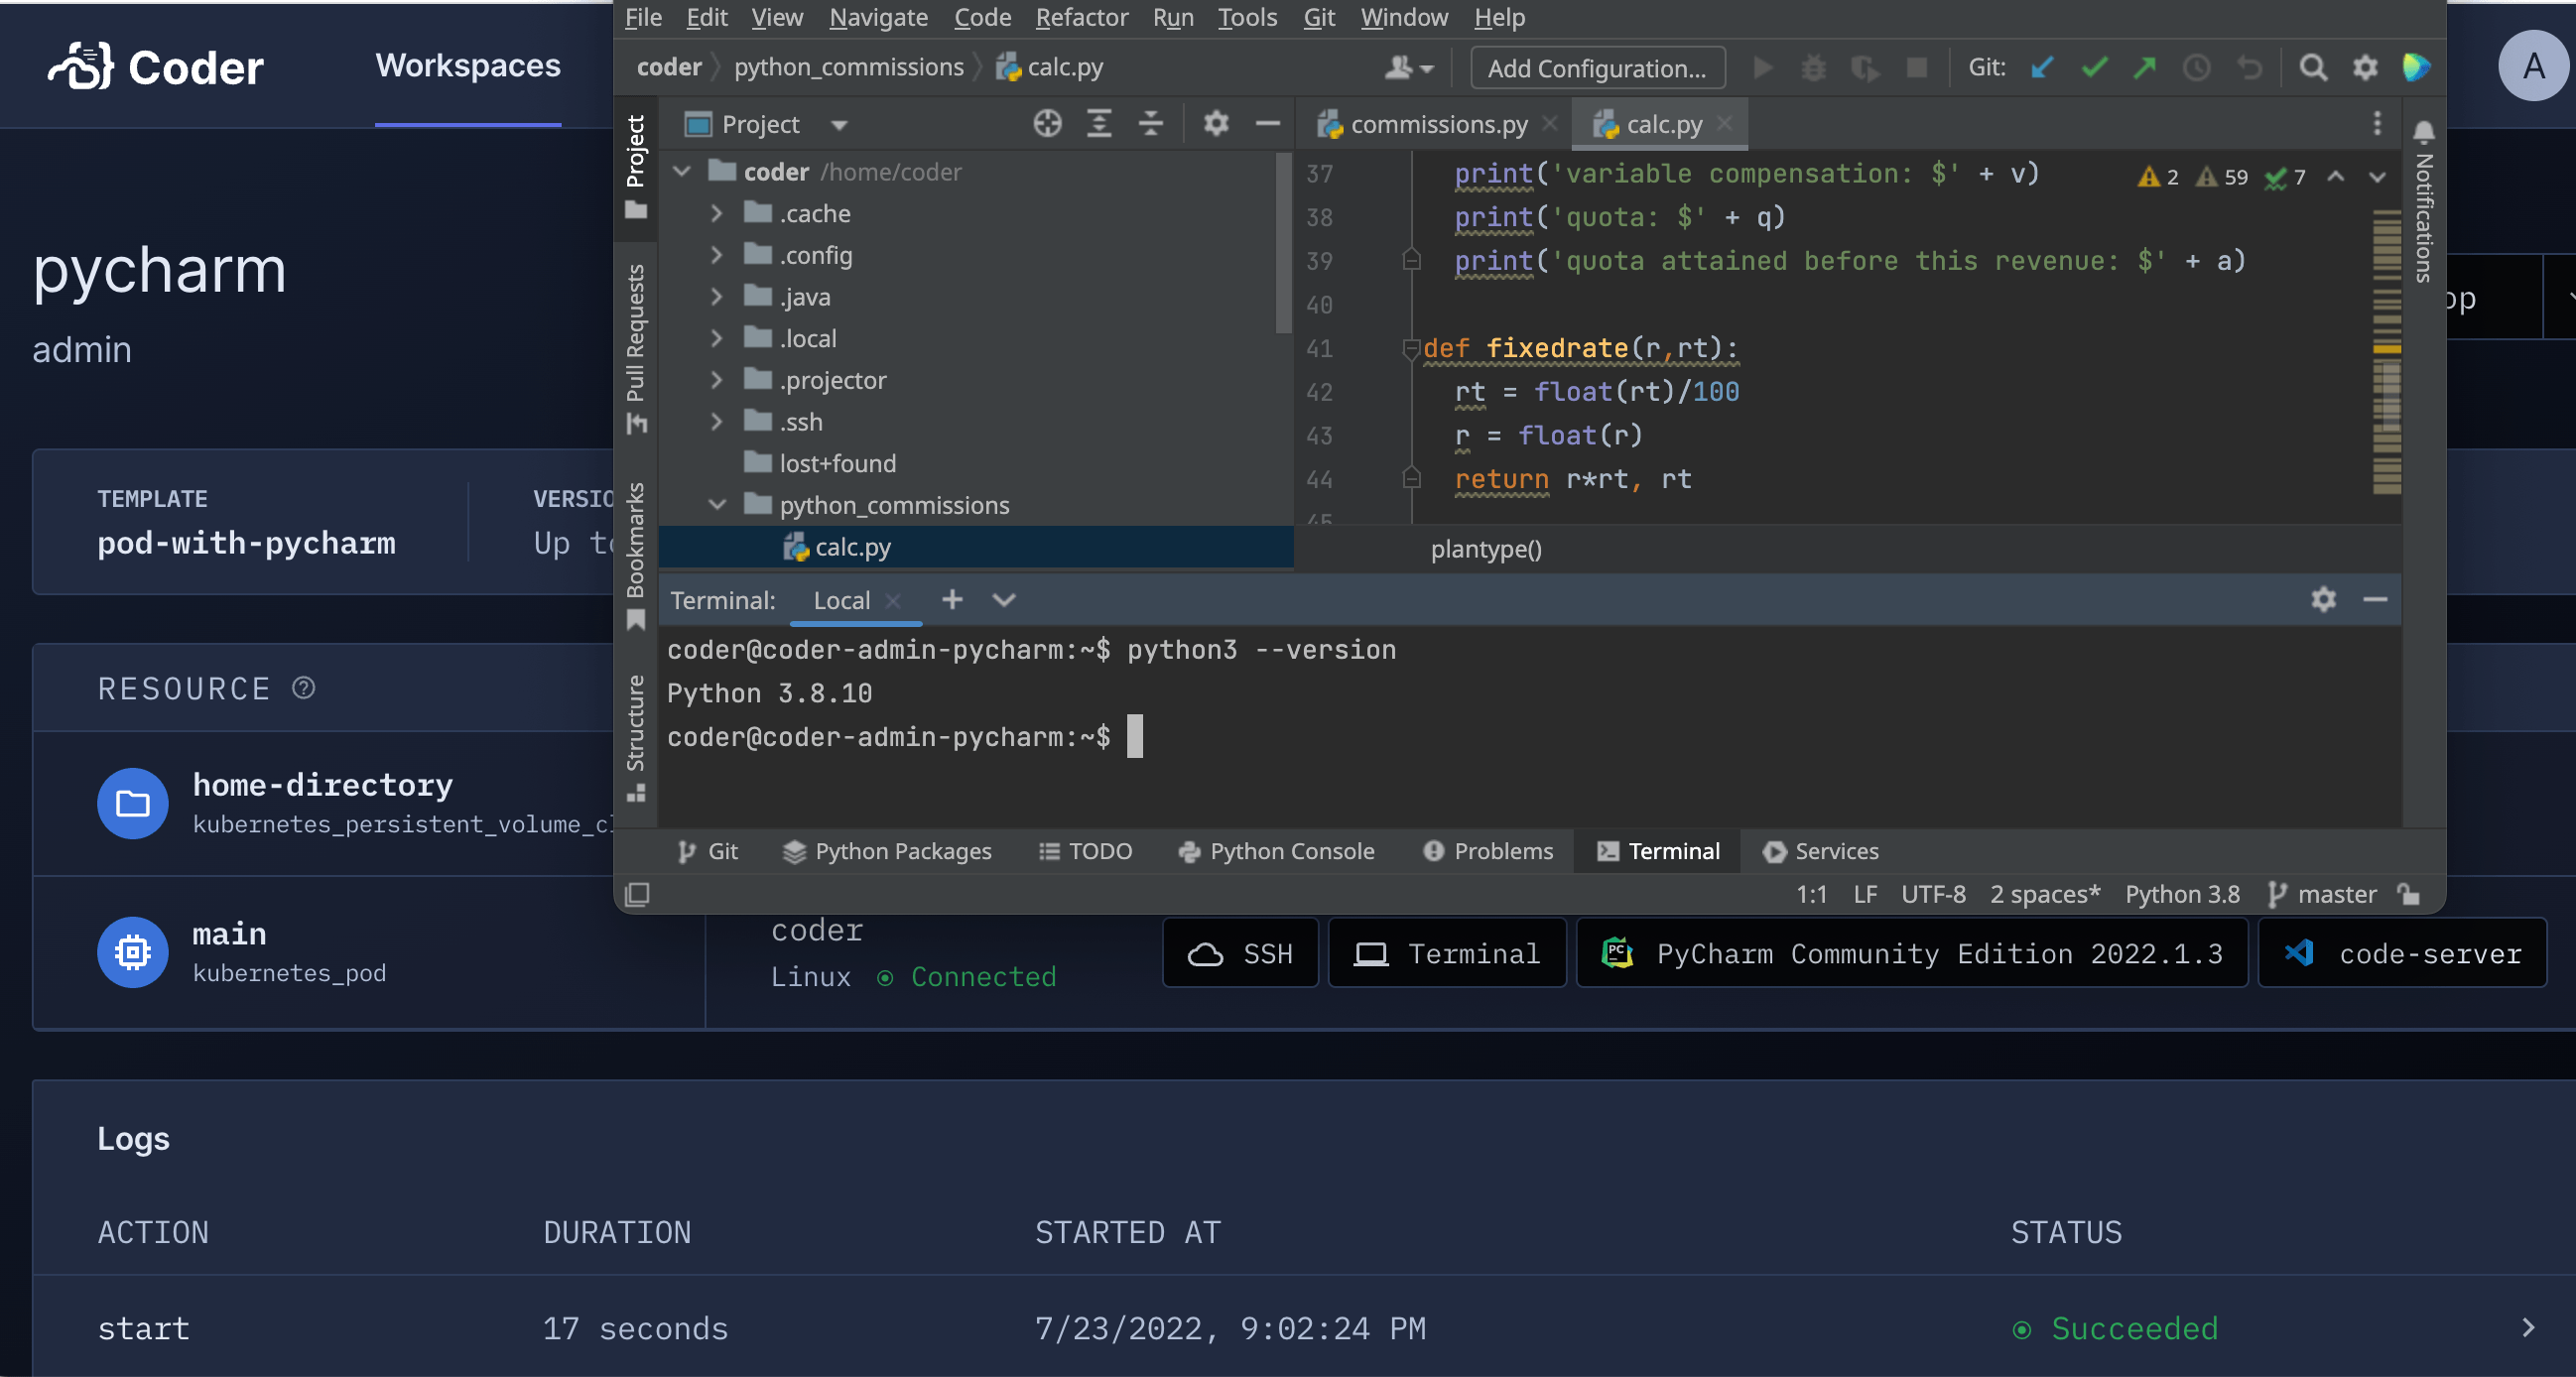Click the Run button in top toolbar
This screenshot has height=1377, width=2576.
coord(1760,66)
